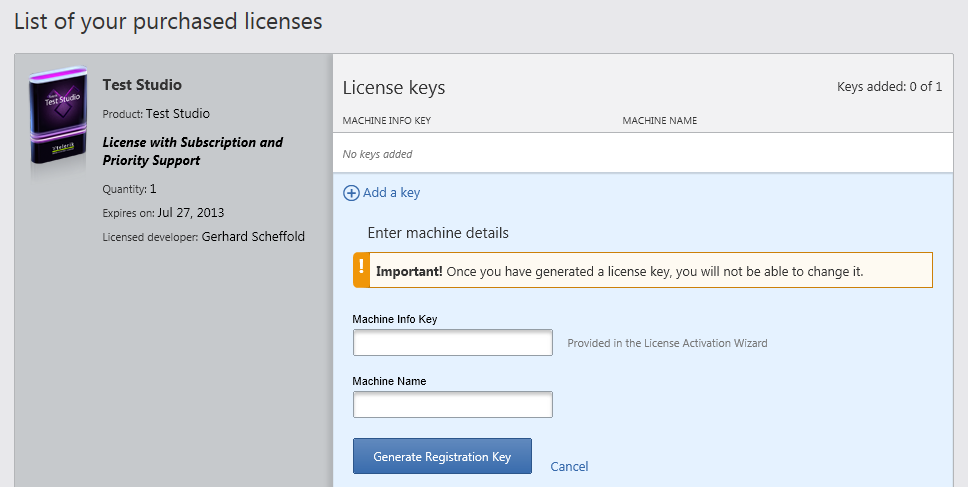Click the Machine Info Key field label
This screenshot has width=968, height=487.
(x=395, y=320)
